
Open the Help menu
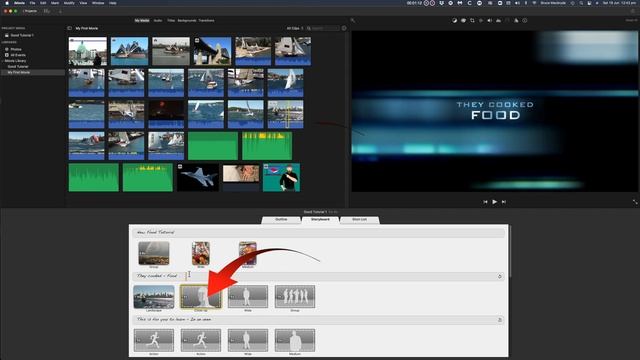point(113,3)
